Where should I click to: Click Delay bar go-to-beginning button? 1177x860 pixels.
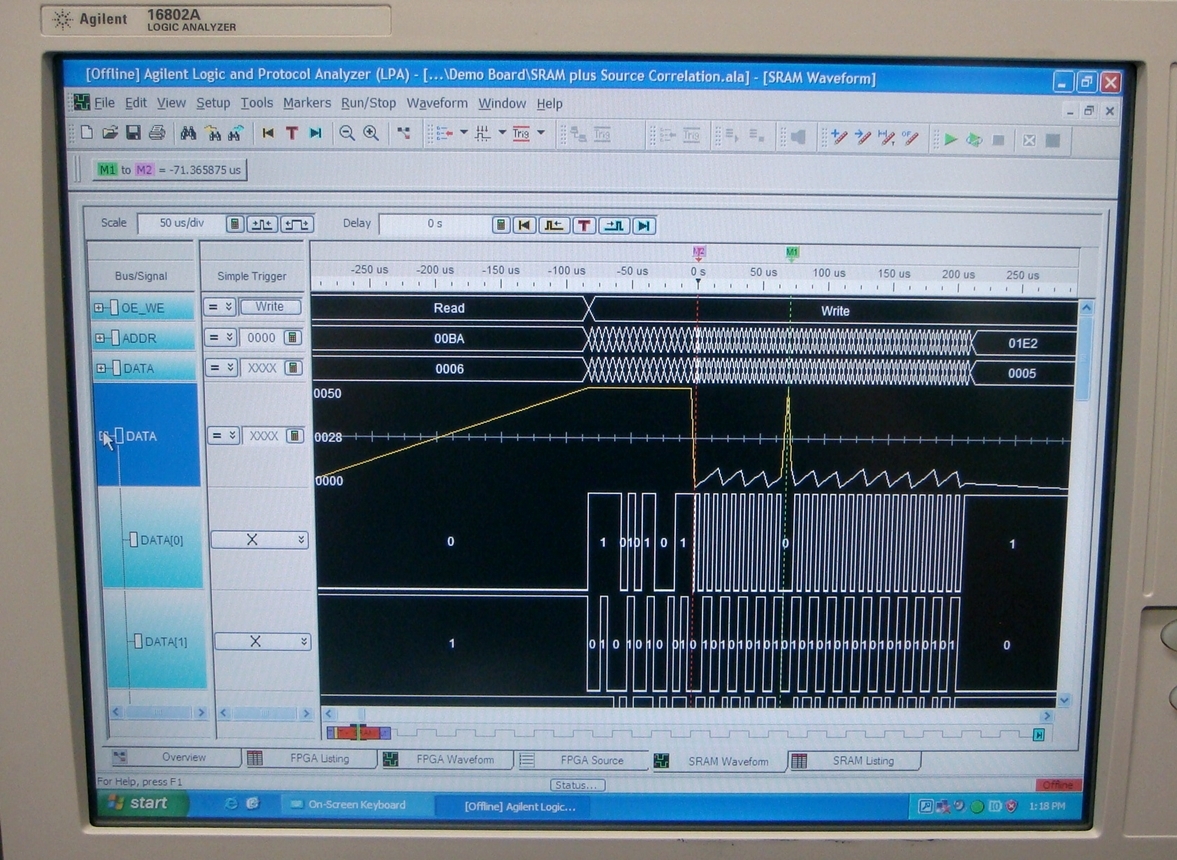(525, 225)
